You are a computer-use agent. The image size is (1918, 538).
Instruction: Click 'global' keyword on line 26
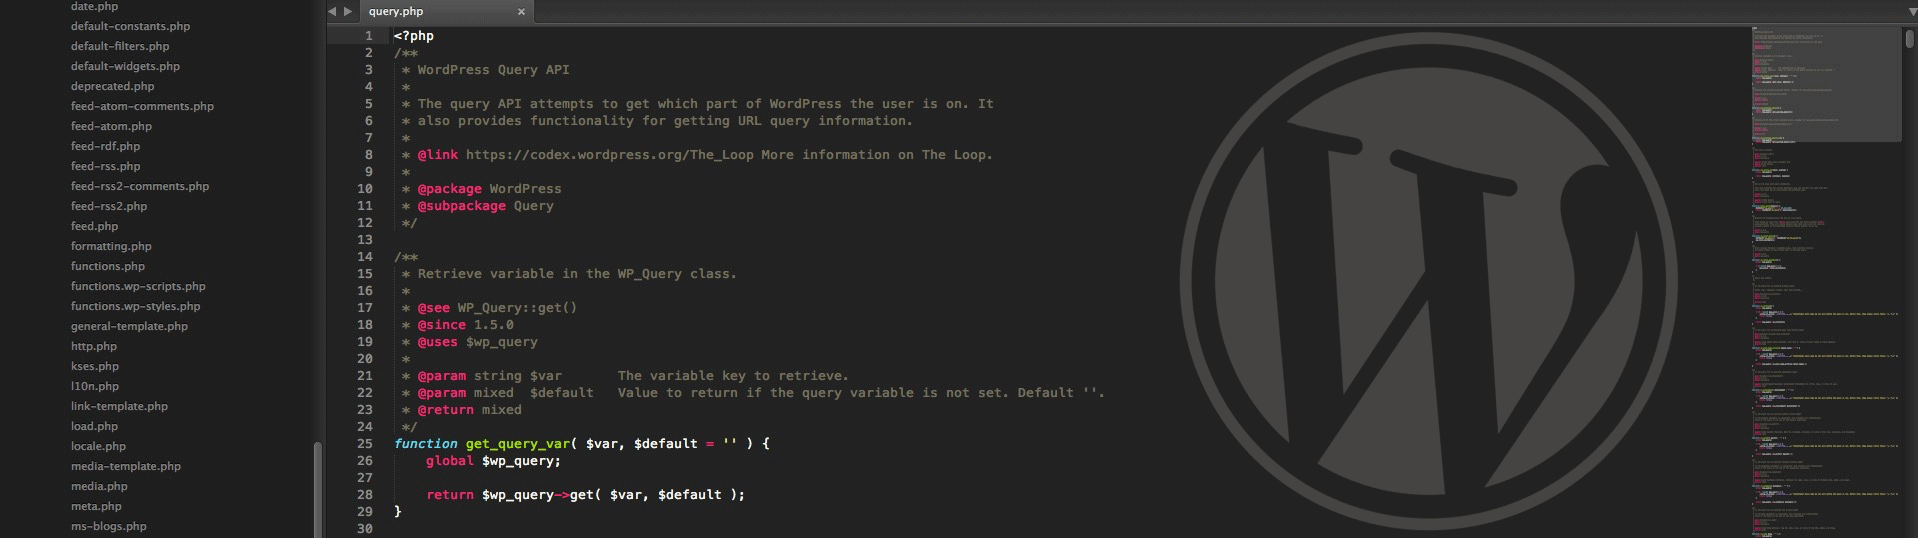pos(450,461)
